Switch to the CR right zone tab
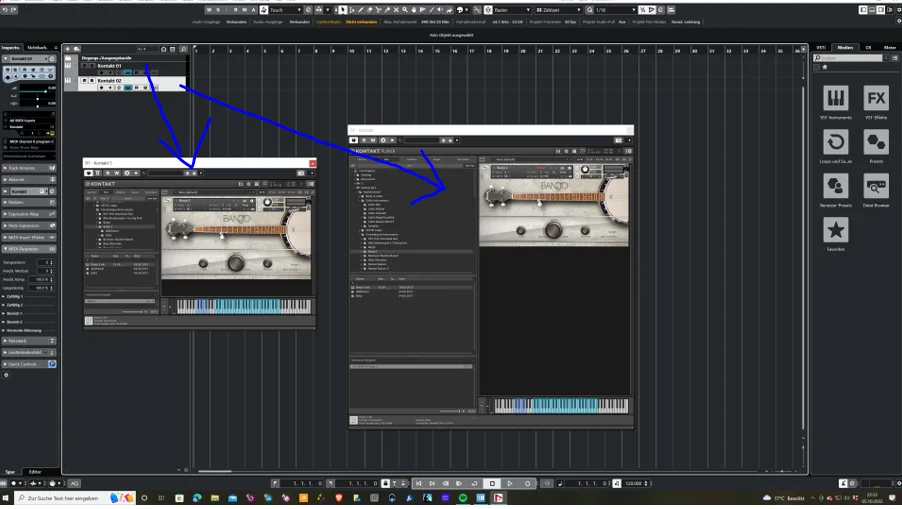 pyautogui.click(x=868, y=48)
